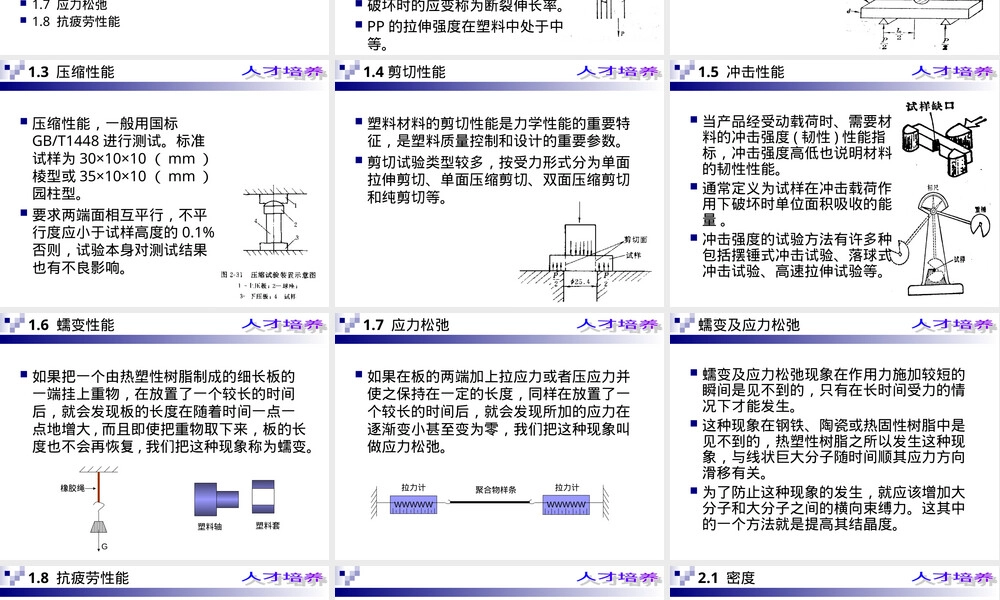1000x600 pixels.
Task: Click the '1.7 应力松弛' slide header title
Action: pos(406,325)
